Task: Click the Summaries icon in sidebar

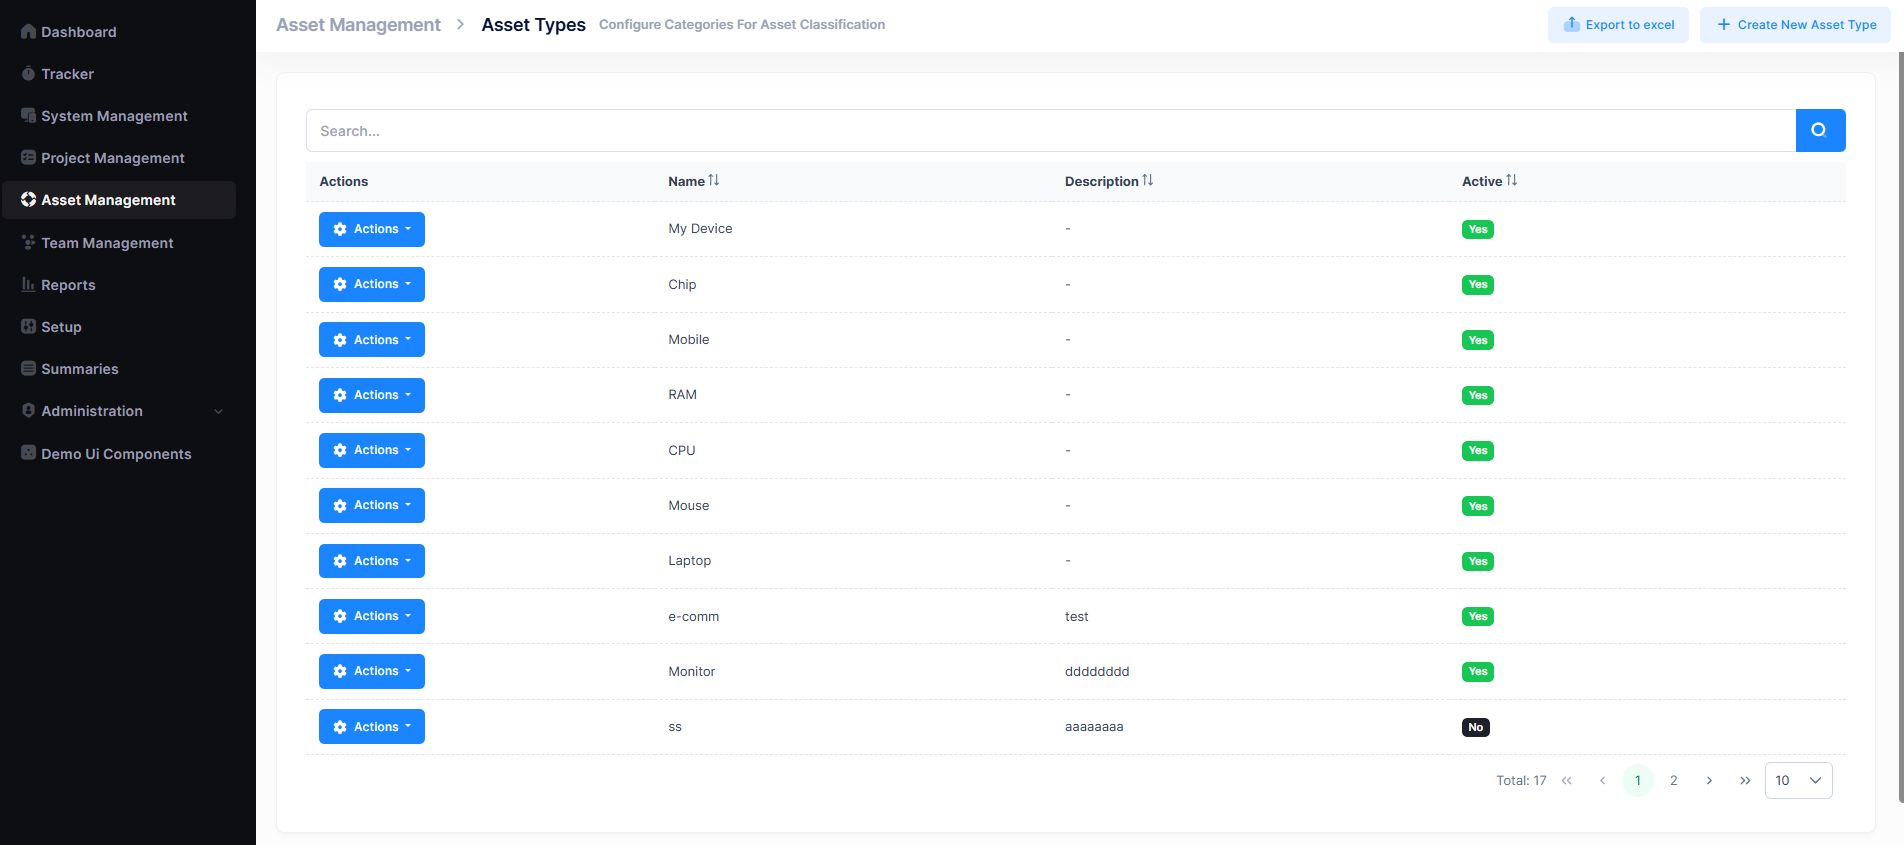Action: pyautogui.click(x=28, y=369)
